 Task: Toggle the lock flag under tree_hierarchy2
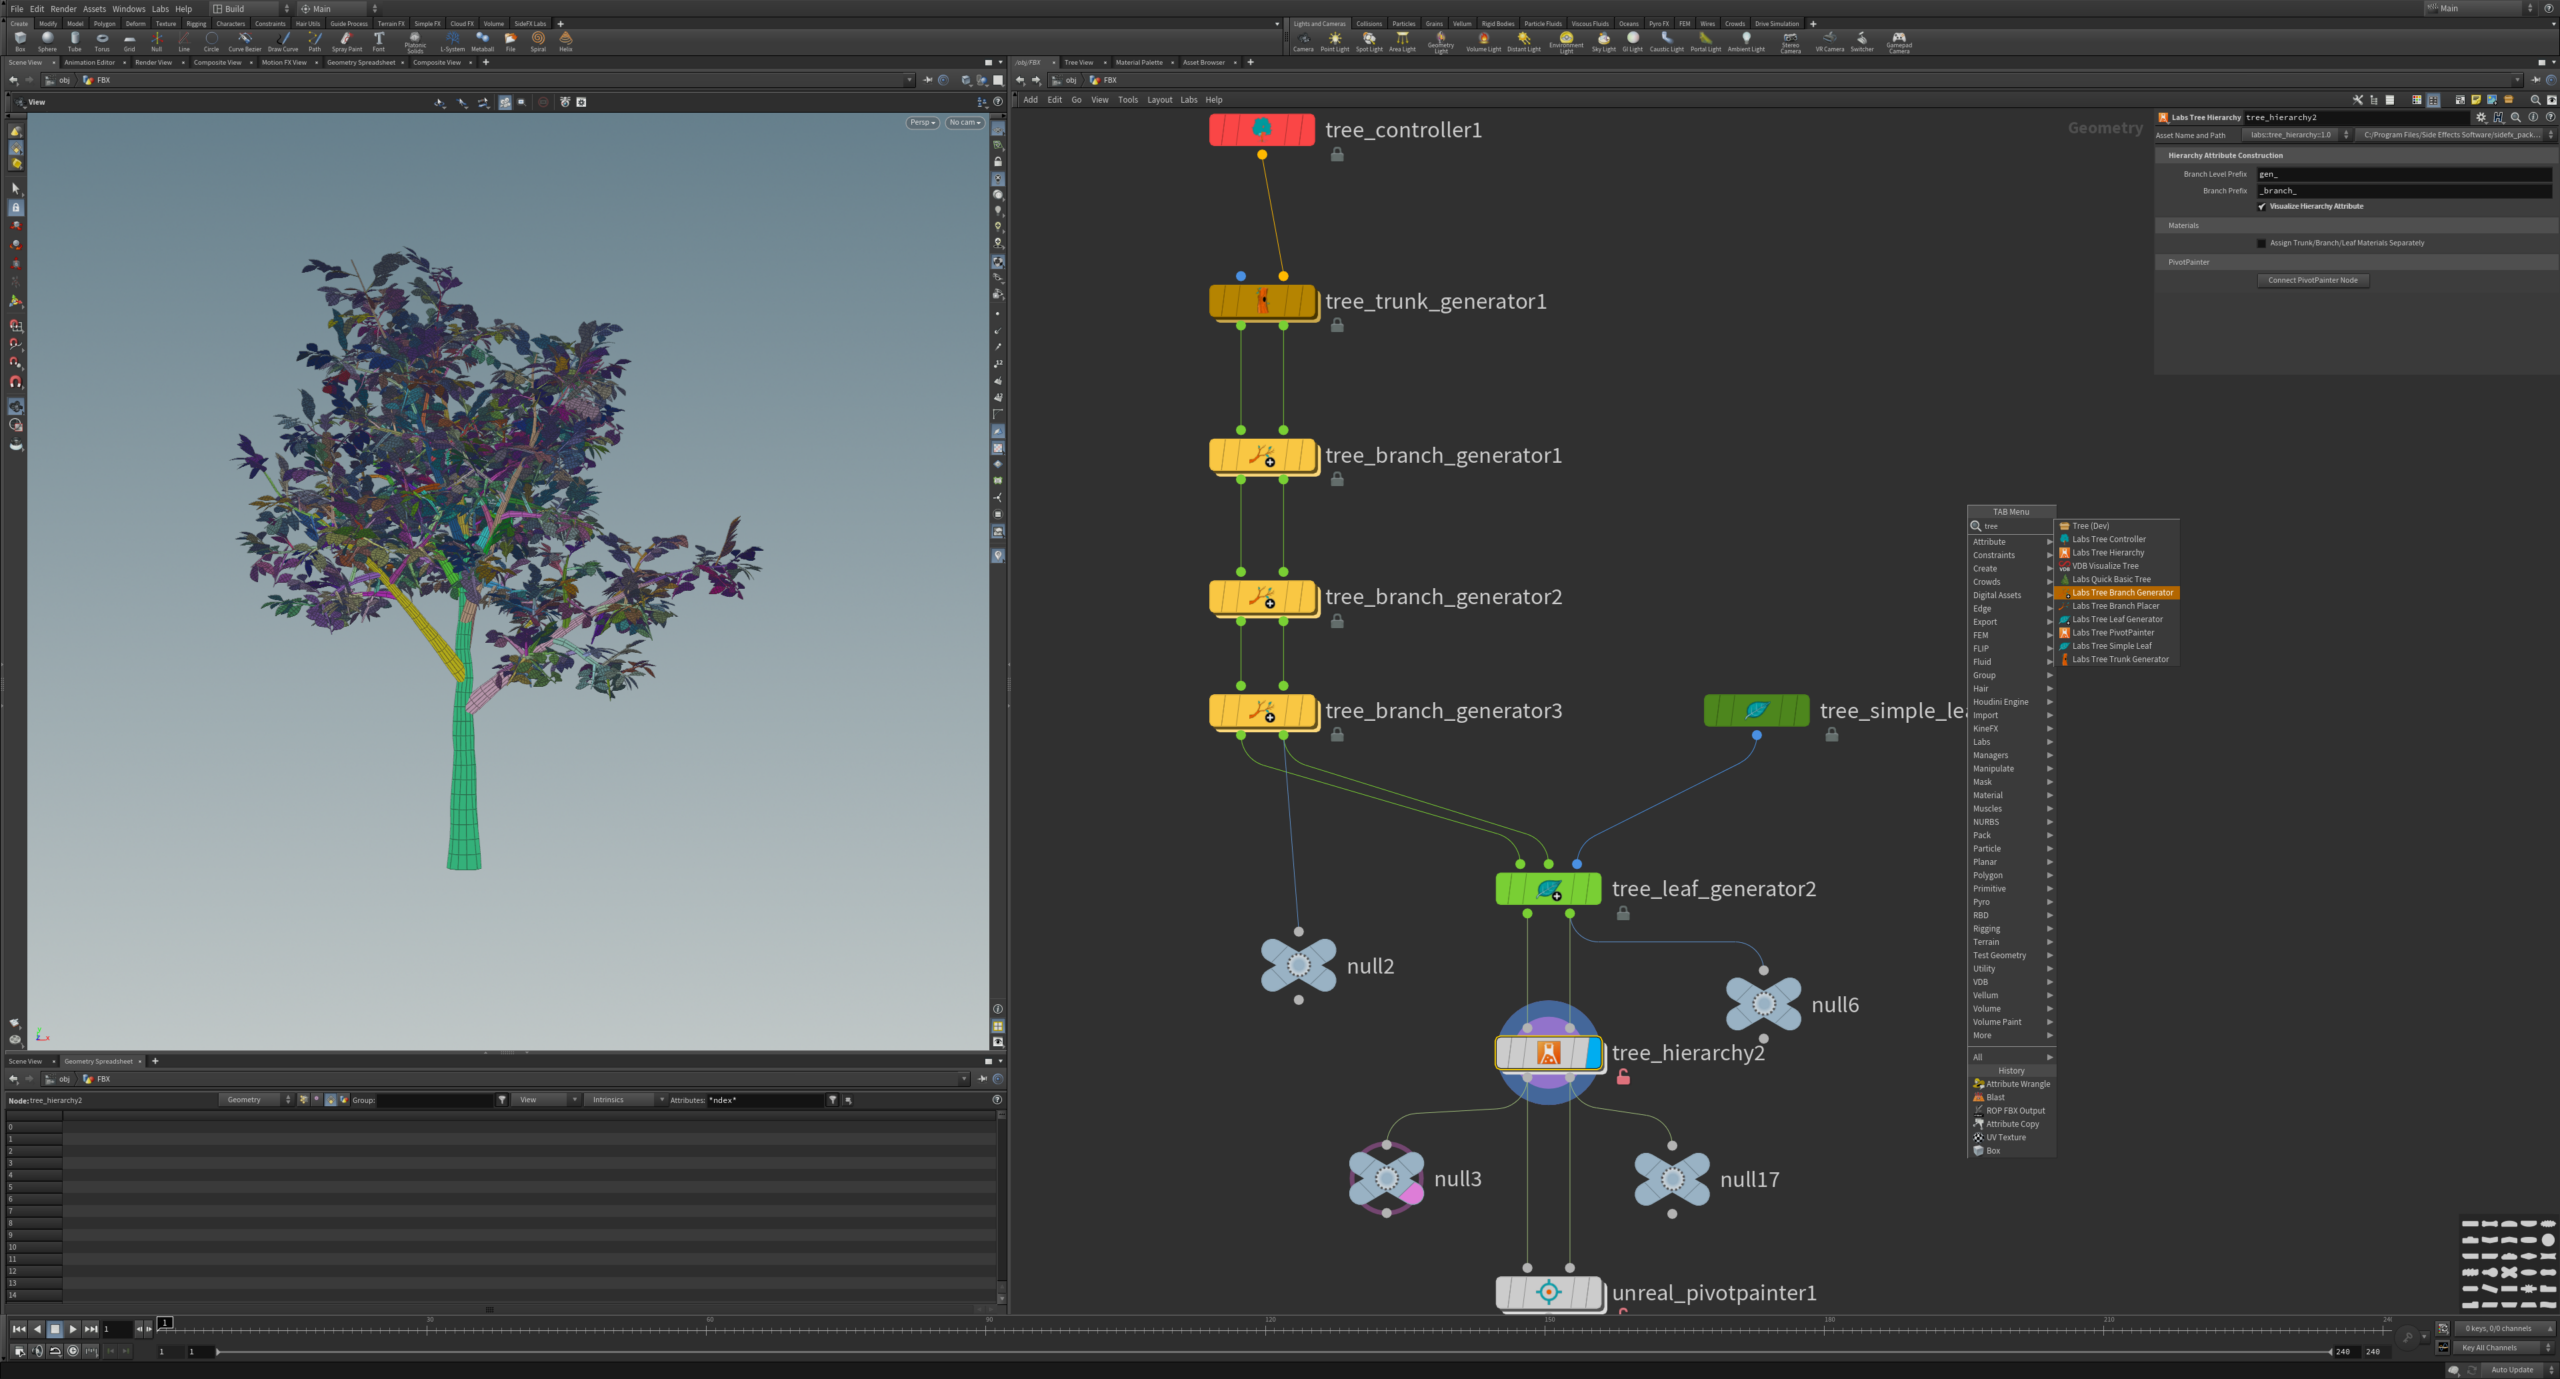click(x=1623, y=1077)
